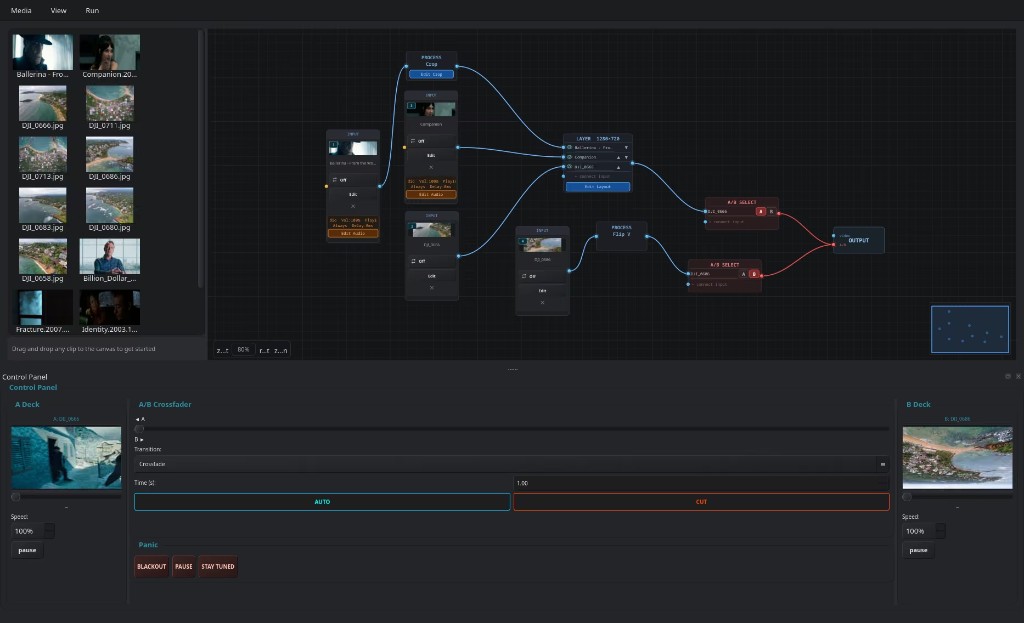Click the canvas minimap

coord(970,329)
